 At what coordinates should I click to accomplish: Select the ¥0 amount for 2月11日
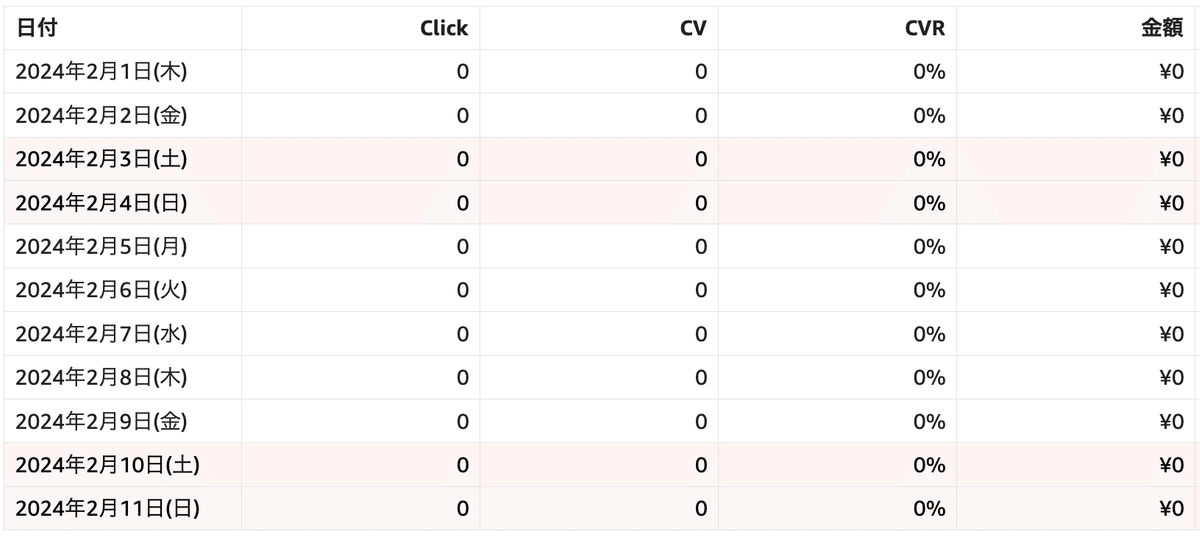point(1171,509)
